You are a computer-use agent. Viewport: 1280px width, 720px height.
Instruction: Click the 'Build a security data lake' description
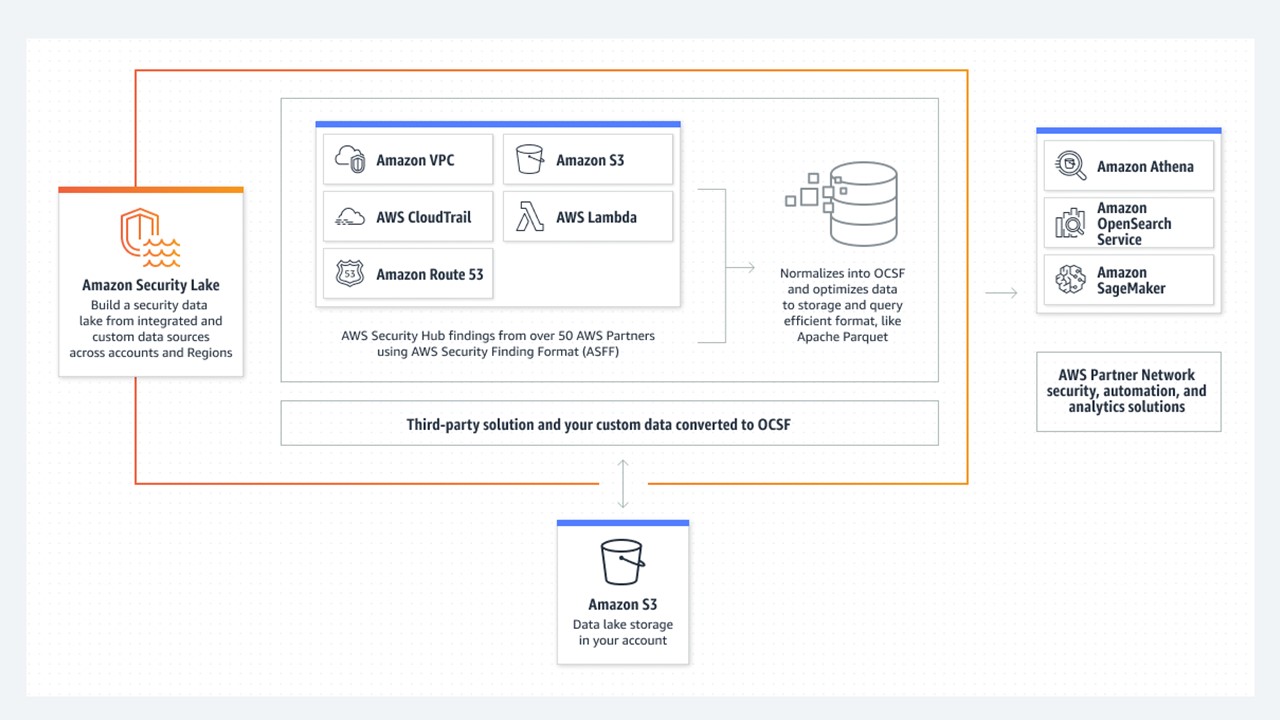(x=151, y=329)
